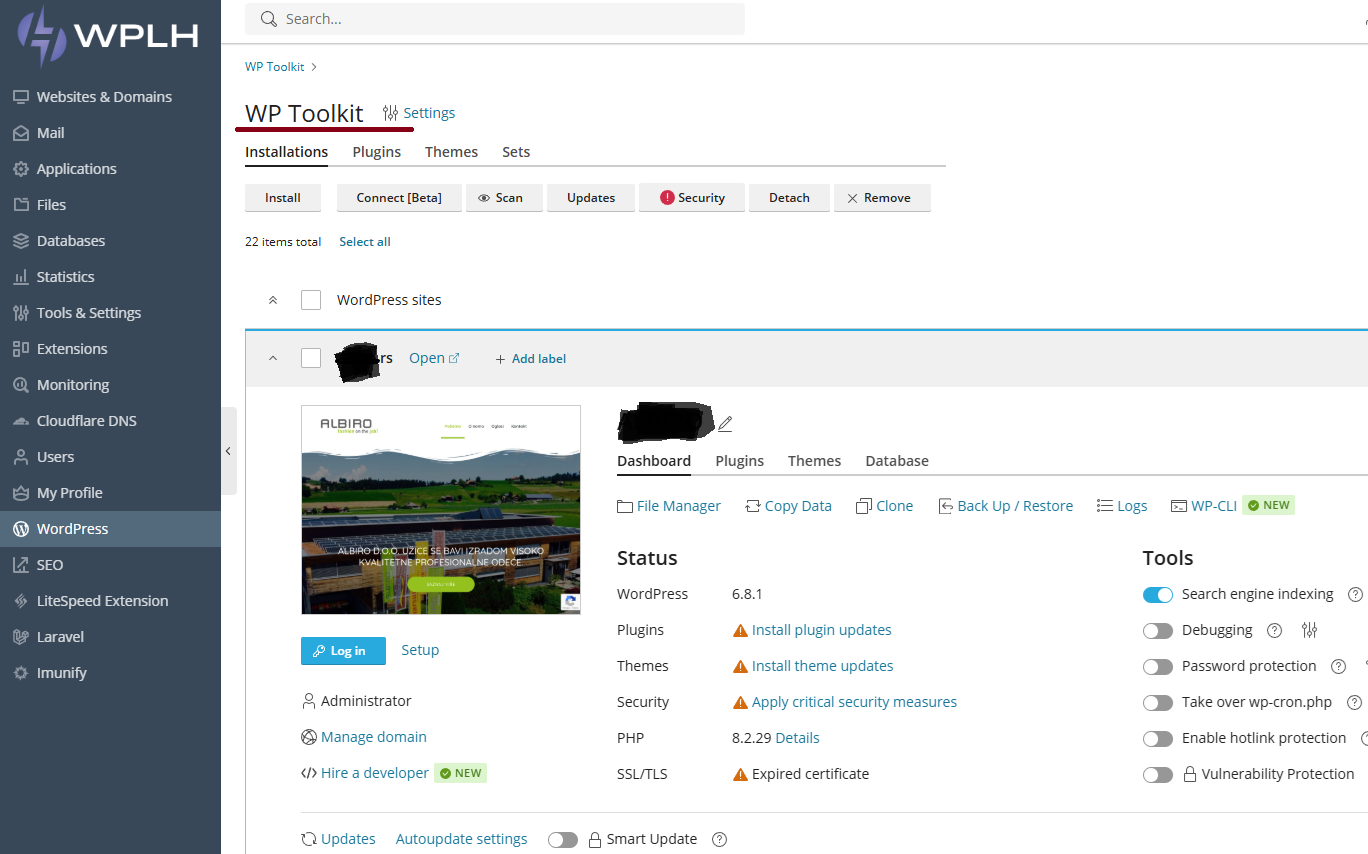Click the Databases stack icon

point(20,241)
